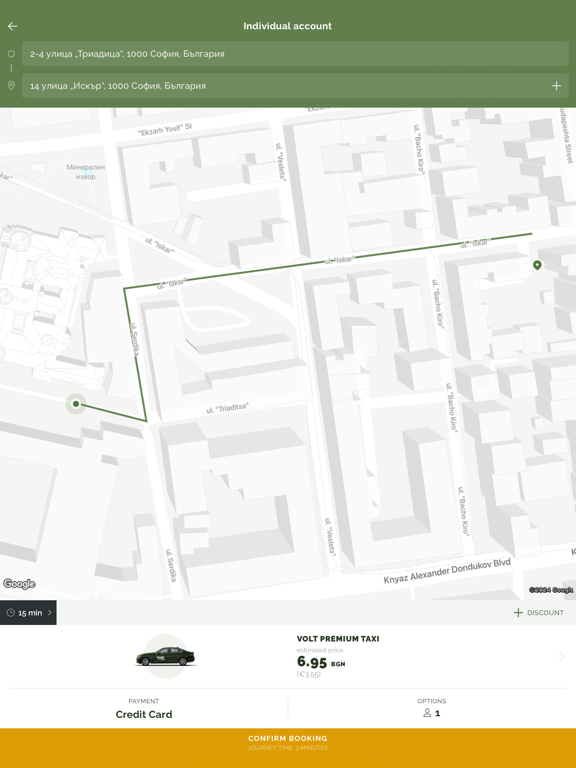Select the Volt Premium Taxi car image
This screenshot has height=768, width=576.
(x=166, y=656)
